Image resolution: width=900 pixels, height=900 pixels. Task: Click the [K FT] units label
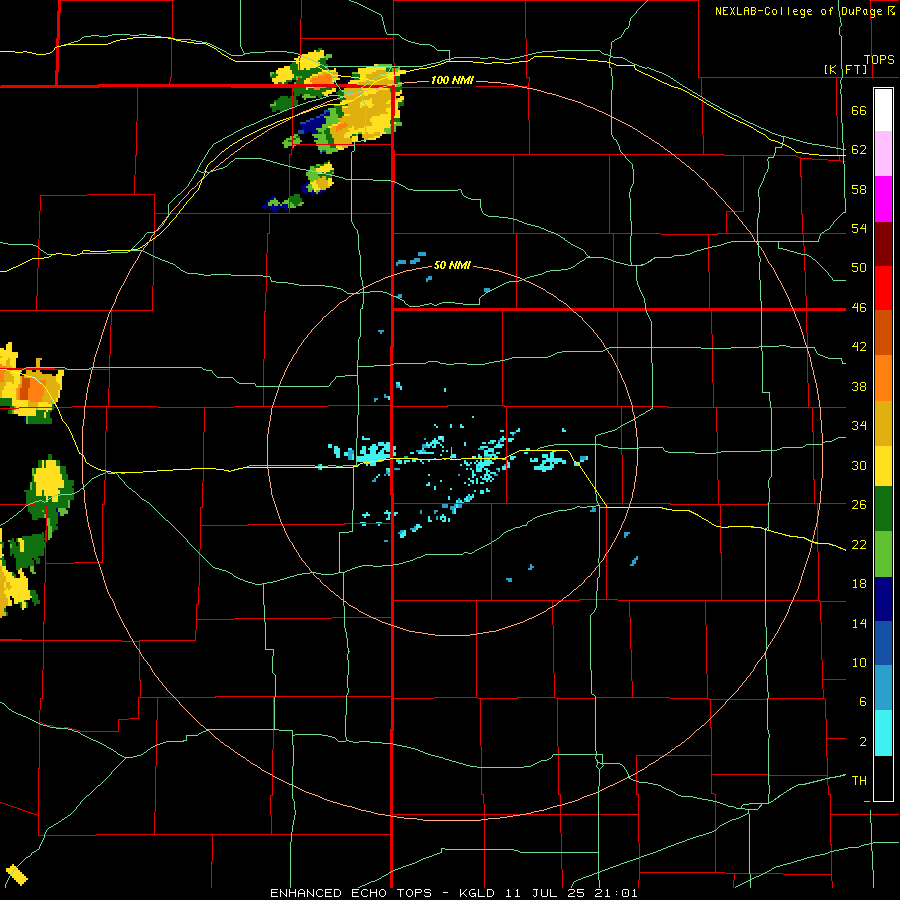[845, 69]
